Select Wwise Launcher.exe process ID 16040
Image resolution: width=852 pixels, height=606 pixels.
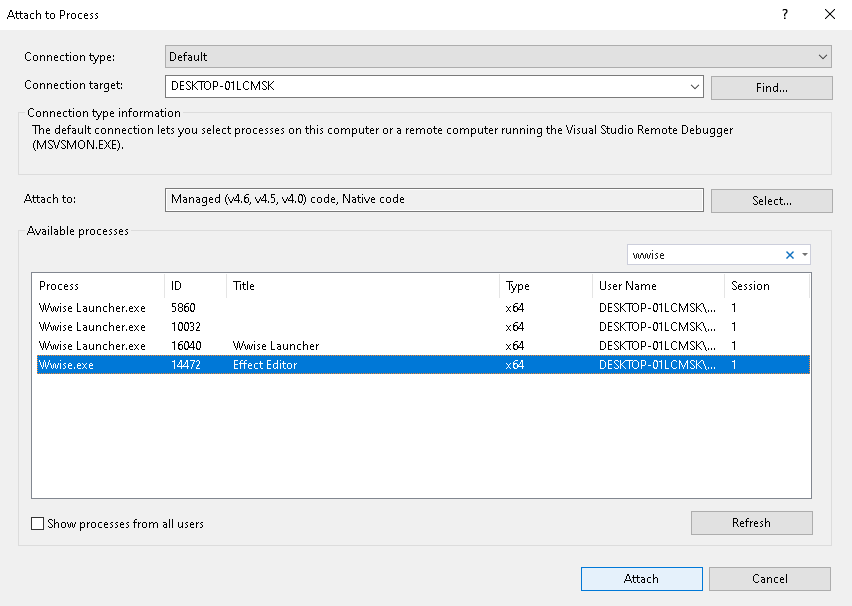423,346
